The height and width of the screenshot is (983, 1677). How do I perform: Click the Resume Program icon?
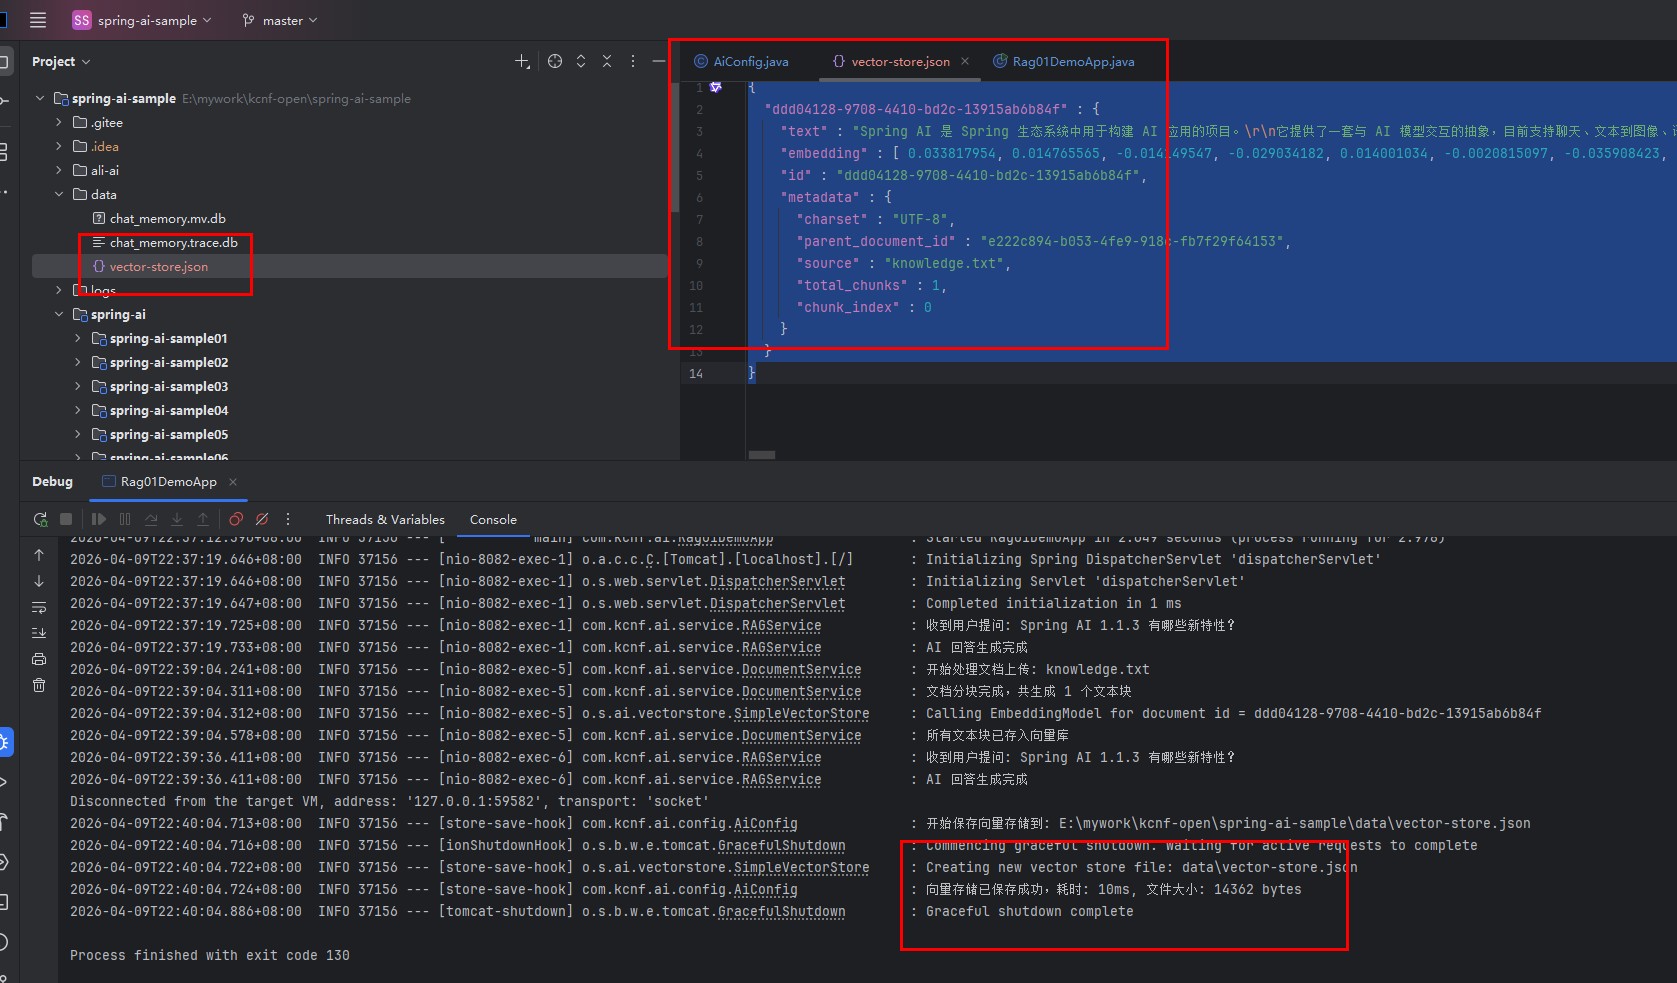pyautogui.click(x=99, y=519)
